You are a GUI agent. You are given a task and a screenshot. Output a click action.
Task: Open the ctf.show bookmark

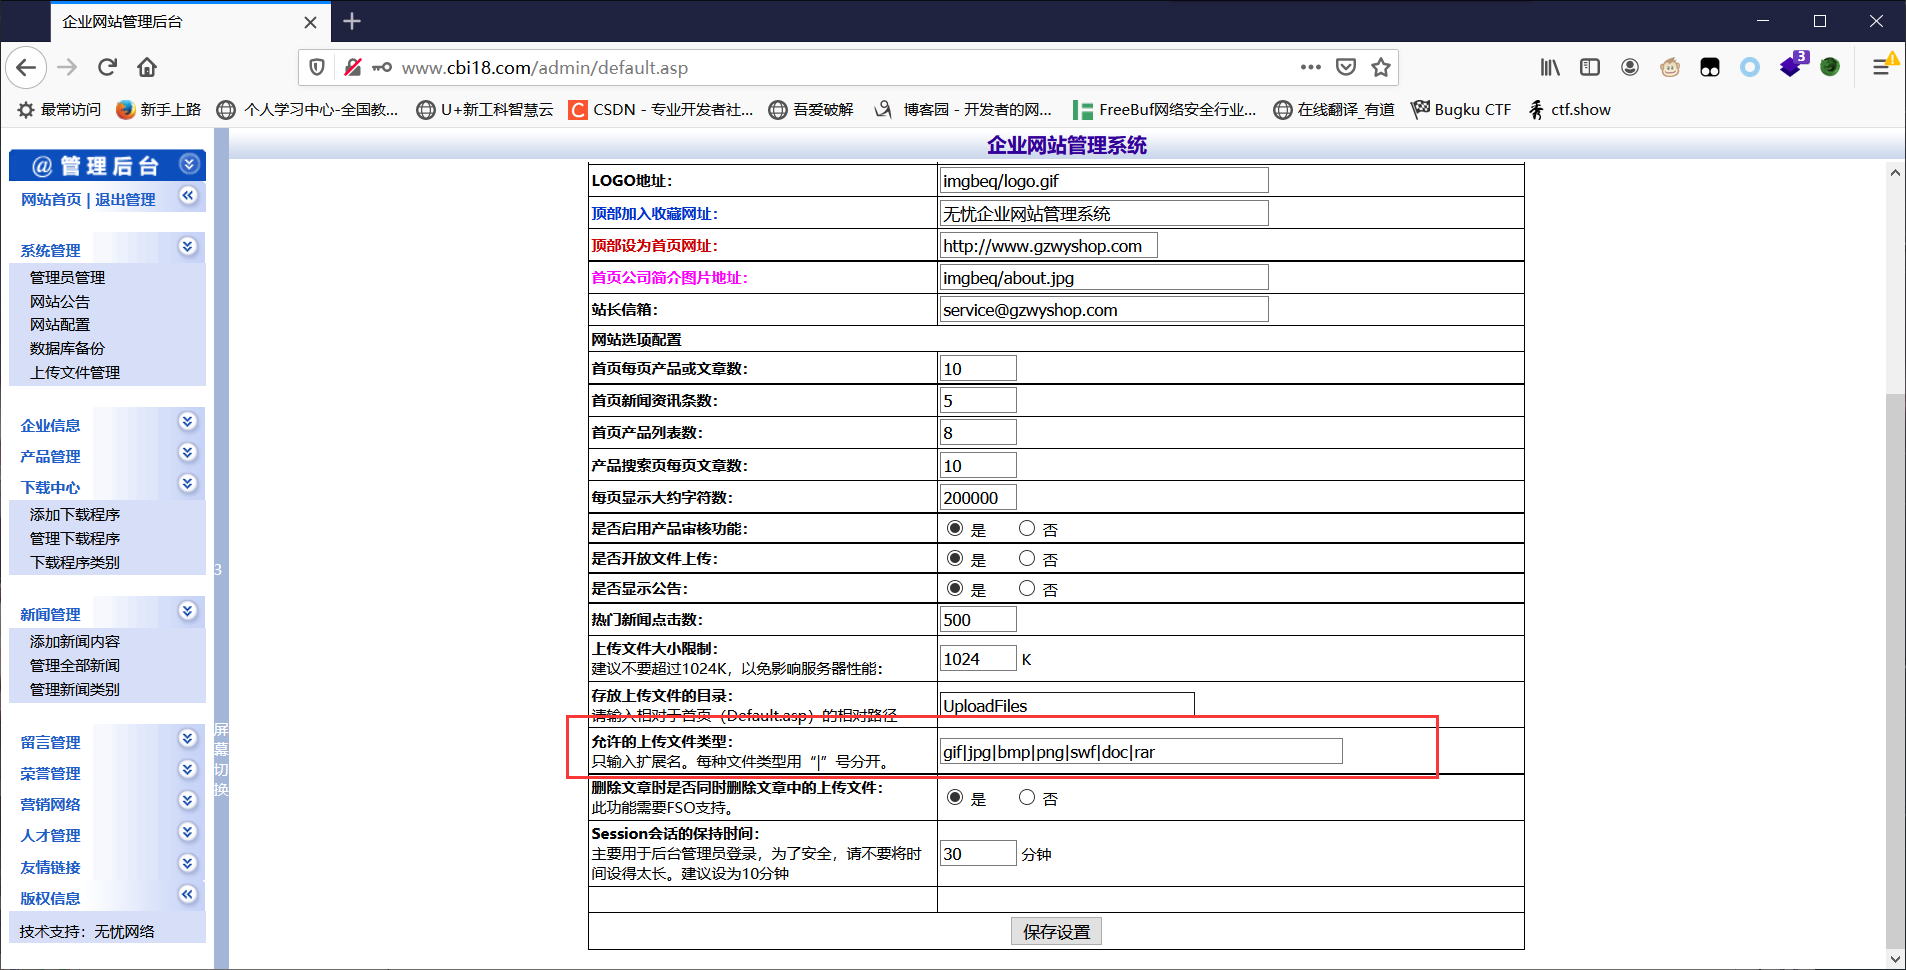(1569, 110)
